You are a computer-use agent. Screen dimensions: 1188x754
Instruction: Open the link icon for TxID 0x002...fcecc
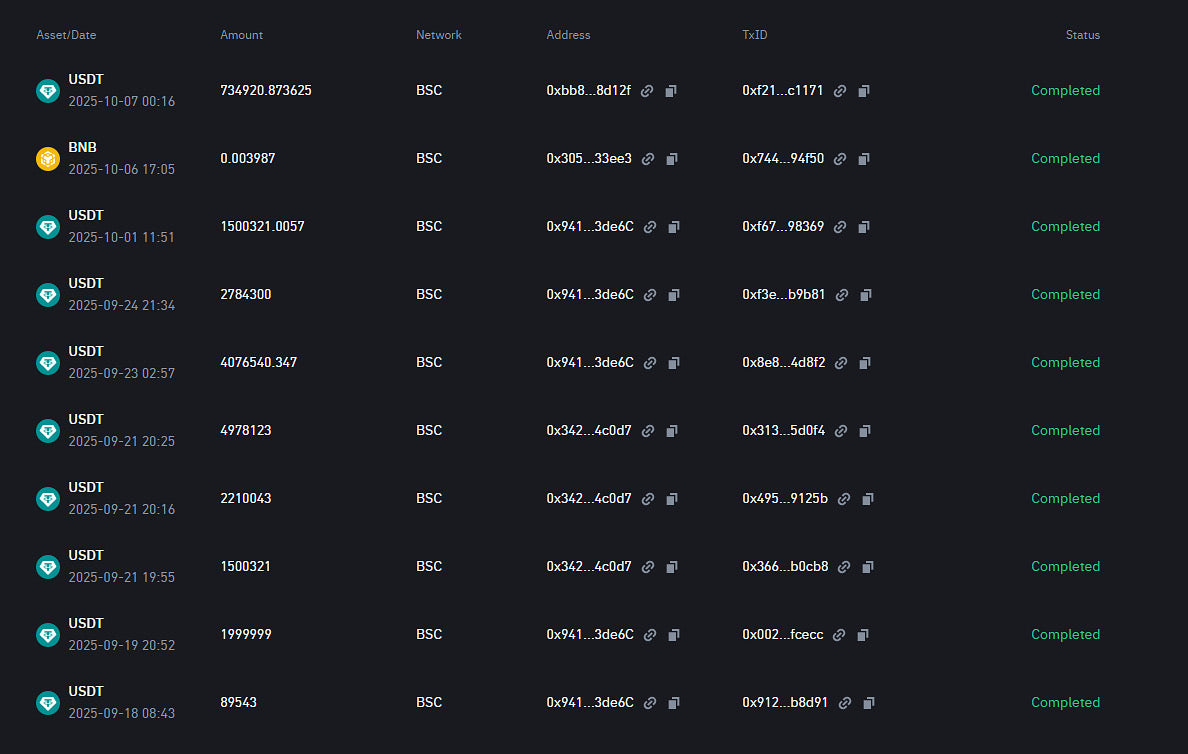click(x=838, y=635)
